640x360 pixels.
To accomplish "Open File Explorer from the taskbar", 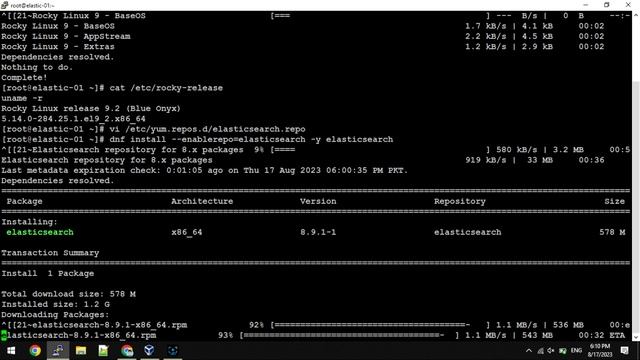I will click(x=81, y=351).
